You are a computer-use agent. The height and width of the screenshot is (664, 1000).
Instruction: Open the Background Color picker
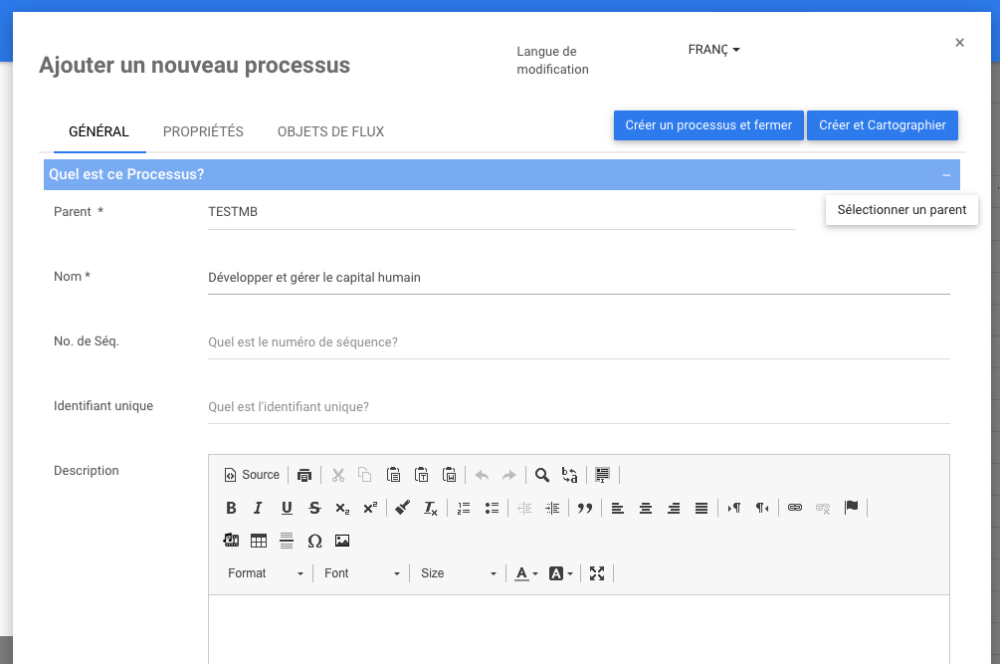561,573
